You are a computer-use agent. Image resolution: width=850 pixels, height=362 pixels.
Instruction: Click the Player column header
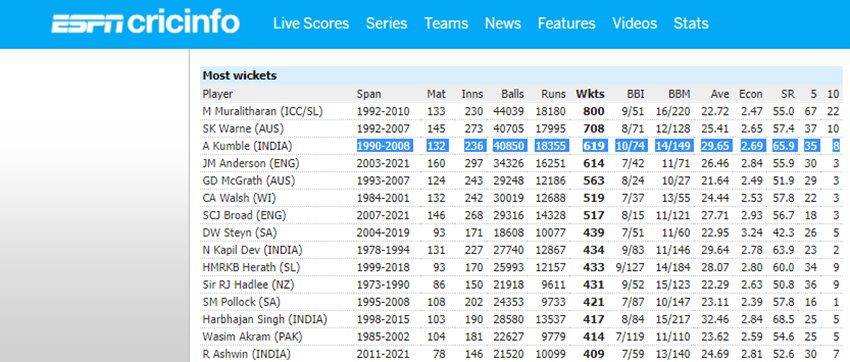[x=217, y=94]
